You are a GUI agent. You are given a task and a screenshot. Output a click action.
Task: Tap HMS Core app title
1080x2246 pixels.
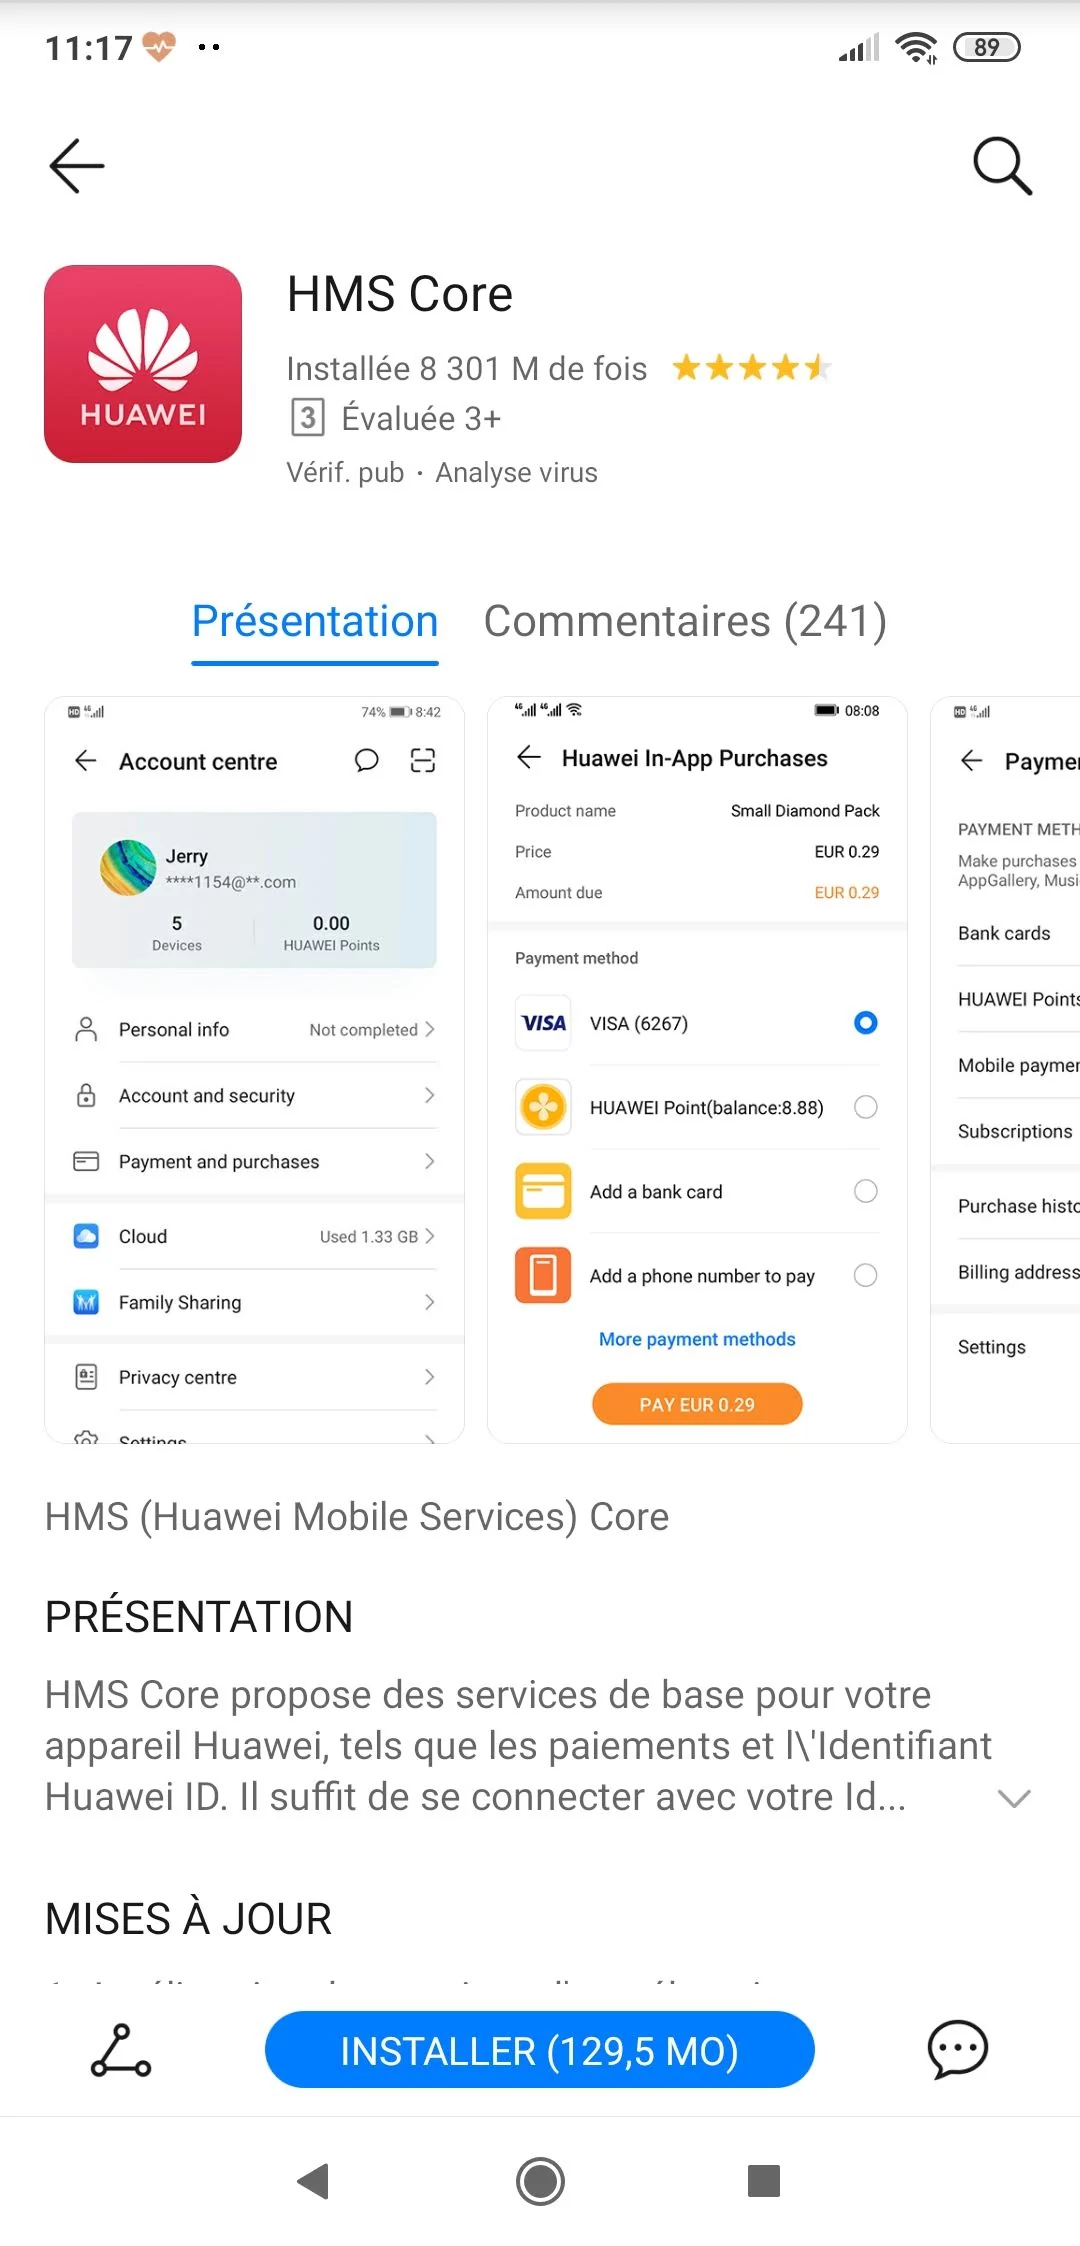point(400,294)
